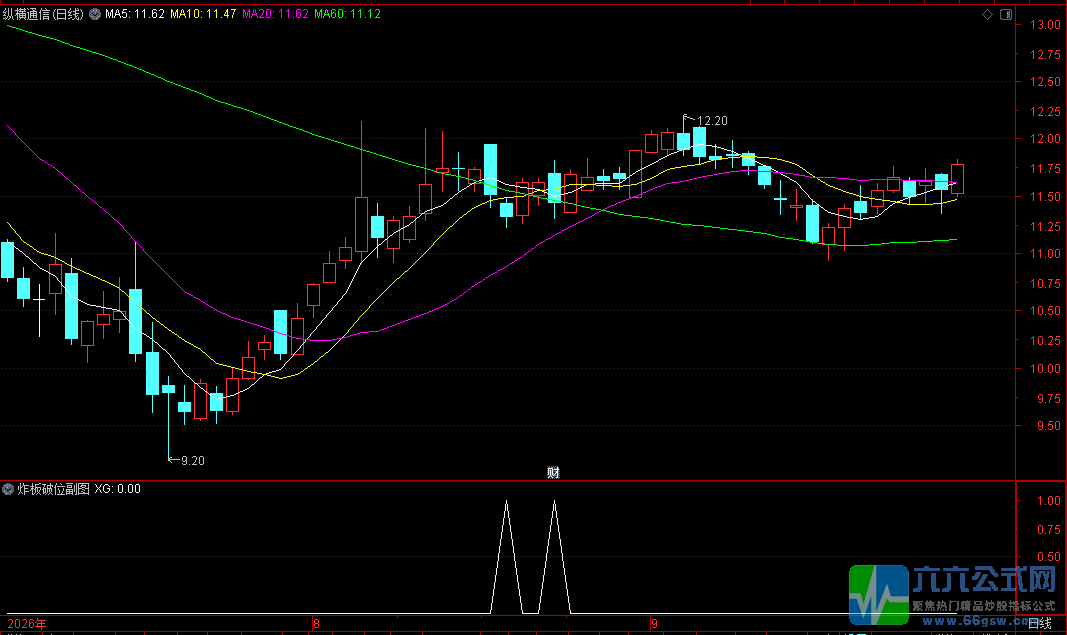Select the MA5 white moving average label
Viewport: 1067px width, 635px height.
tap(135, 14)
